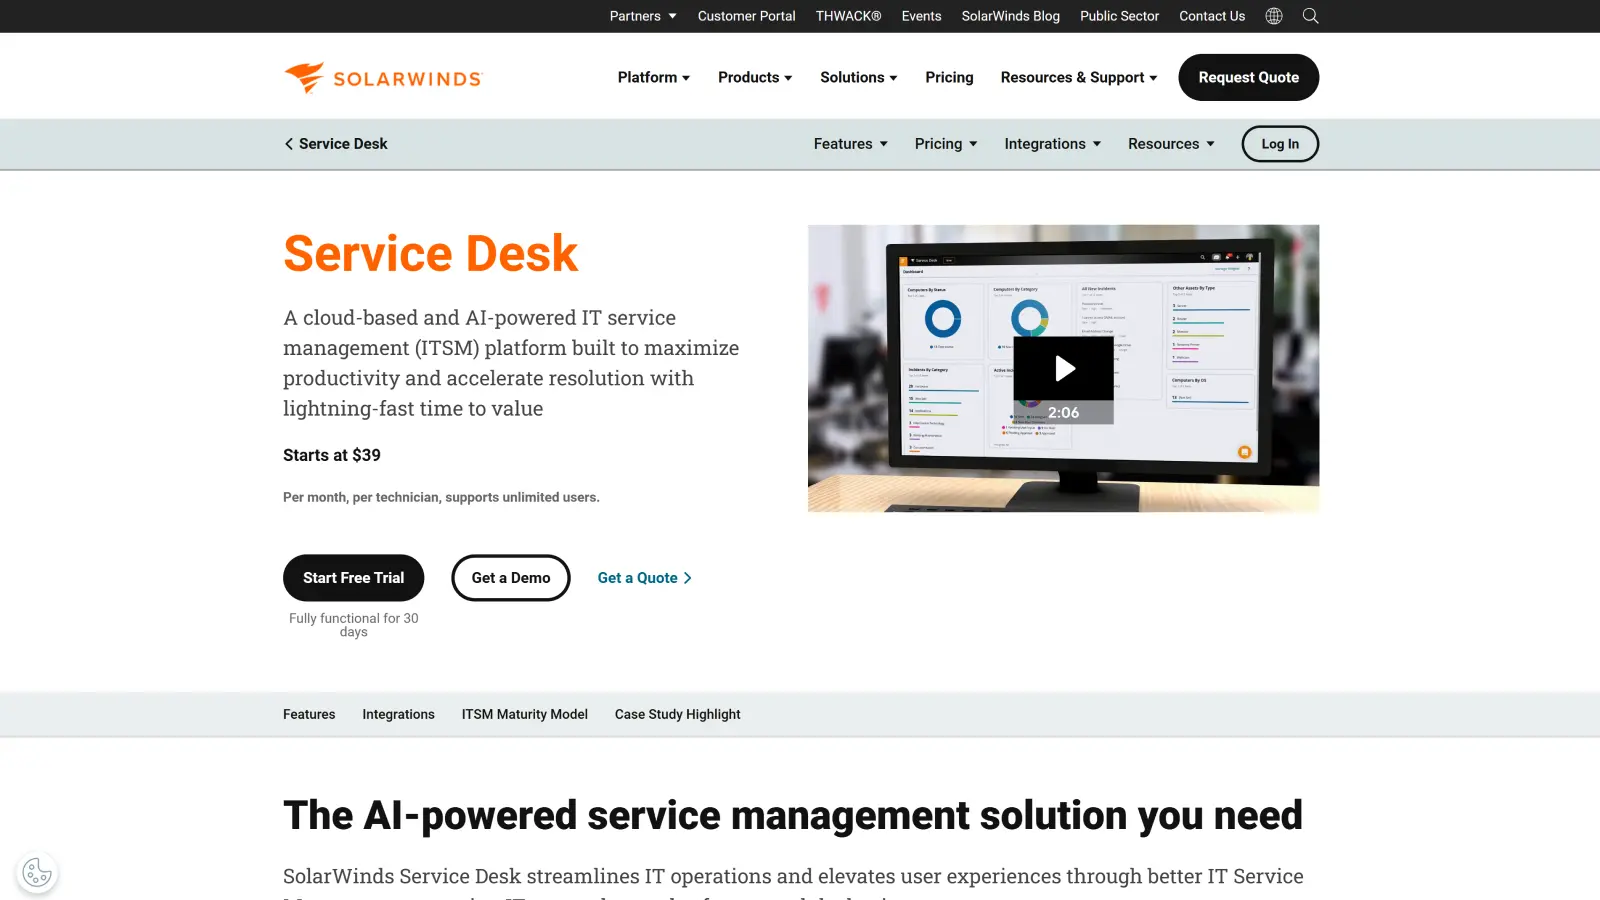Click the video thumbnail monitor image
The width and height of the screenshot is (1600, 900).
[x=1063, y=368]
